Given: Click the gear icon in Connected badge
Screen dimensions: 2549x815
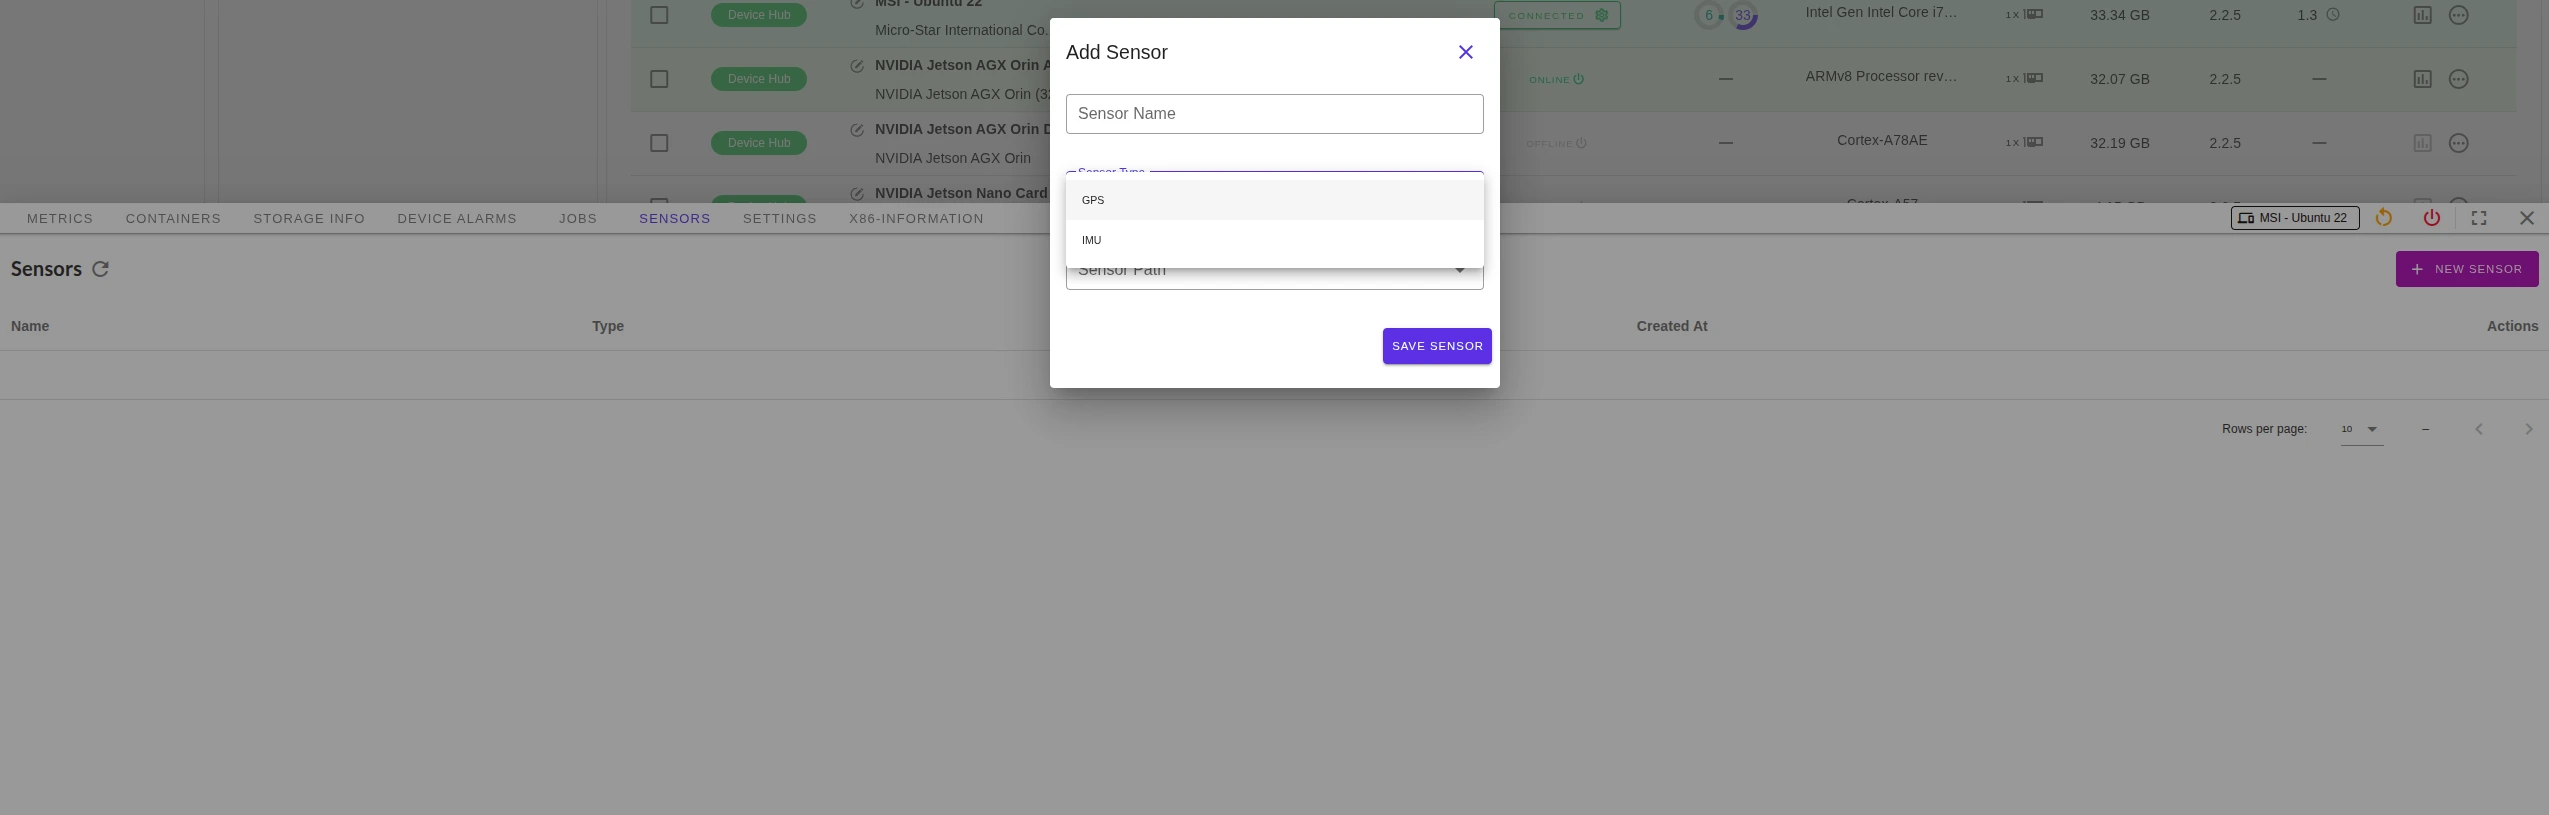Looking at the screenshot, I should click(1602, 15).
